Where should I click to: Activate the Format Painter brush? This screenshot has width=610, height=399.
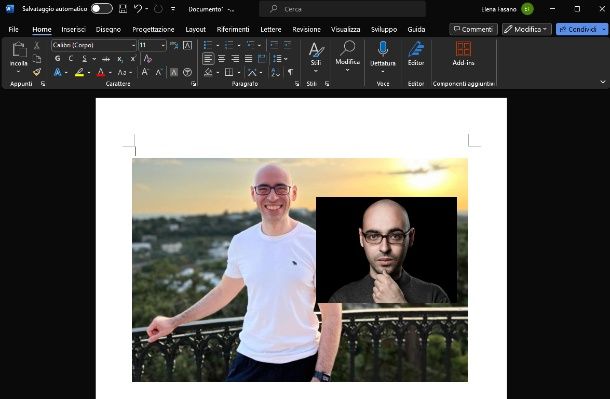point(37,72)
